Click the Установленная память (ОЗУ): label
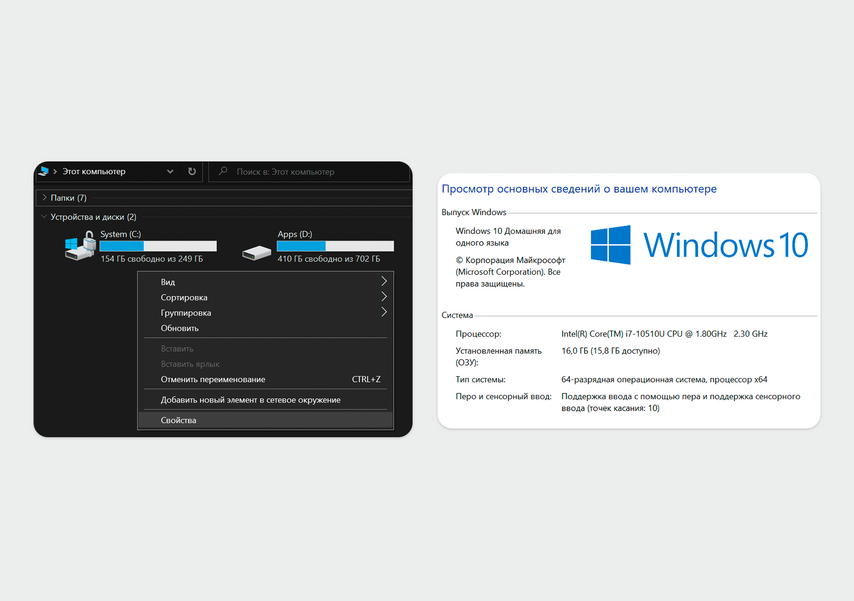 click(498, 356)
